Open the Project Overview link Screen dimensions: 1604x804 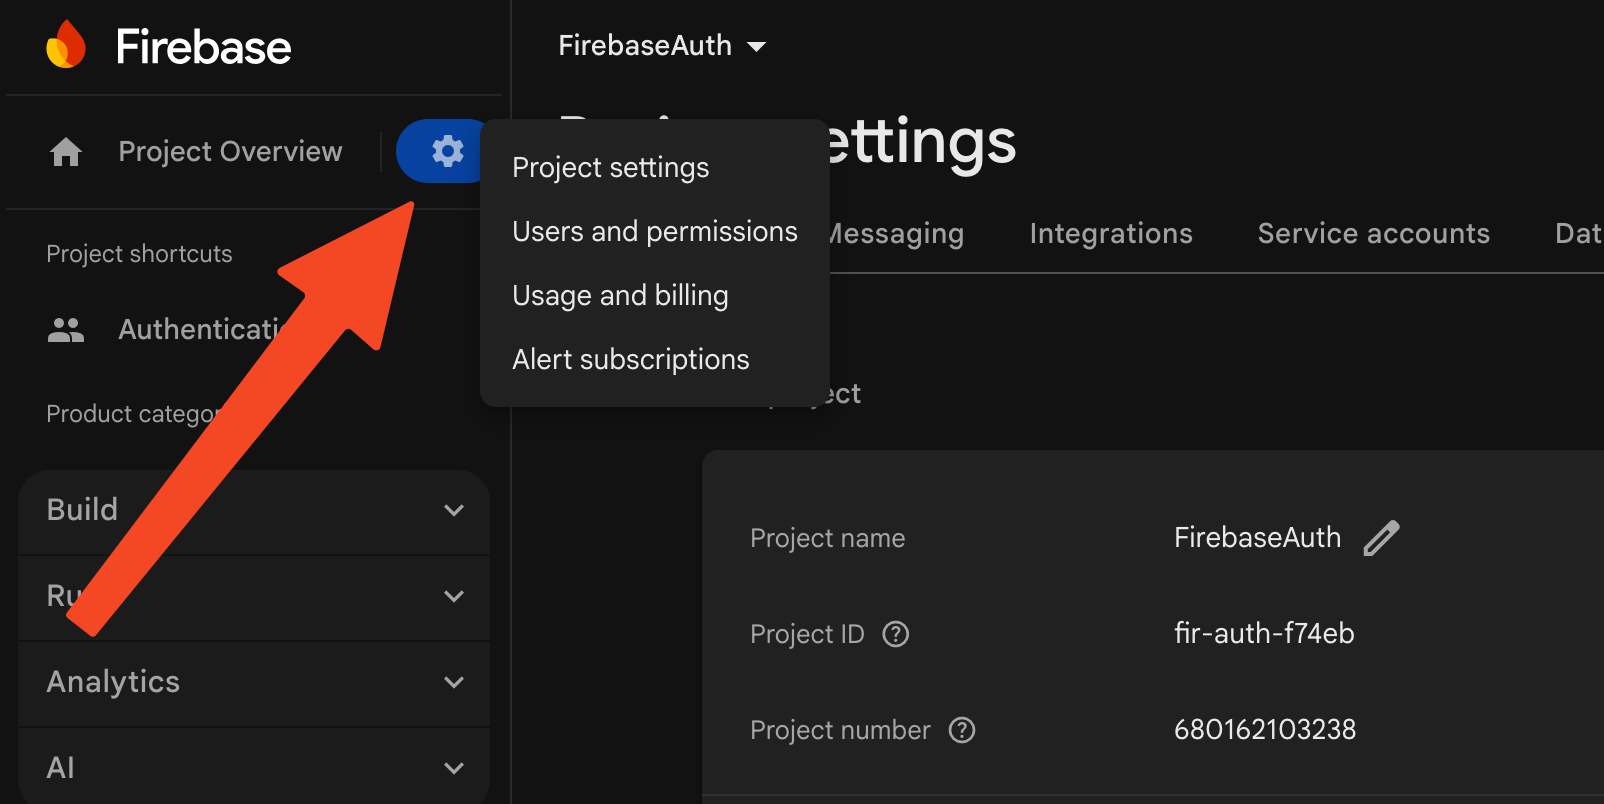coord(230,152)
